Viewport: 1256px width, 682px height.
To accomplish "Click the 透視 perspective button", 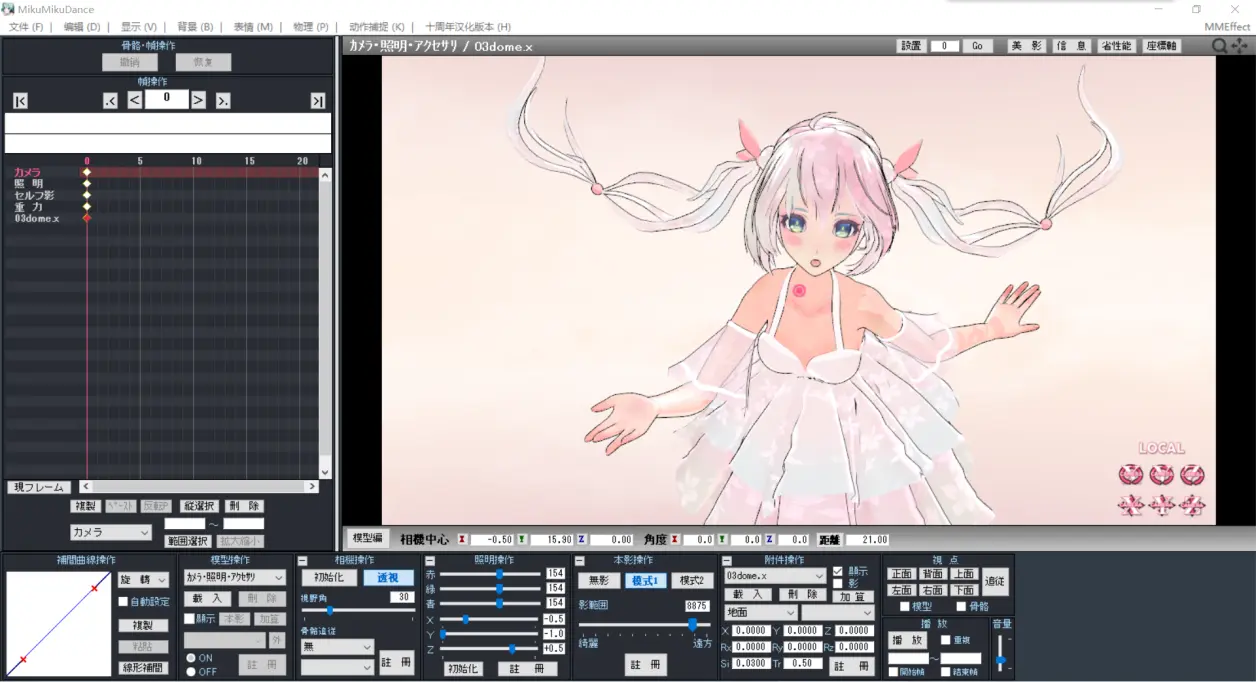I will 388,578.
